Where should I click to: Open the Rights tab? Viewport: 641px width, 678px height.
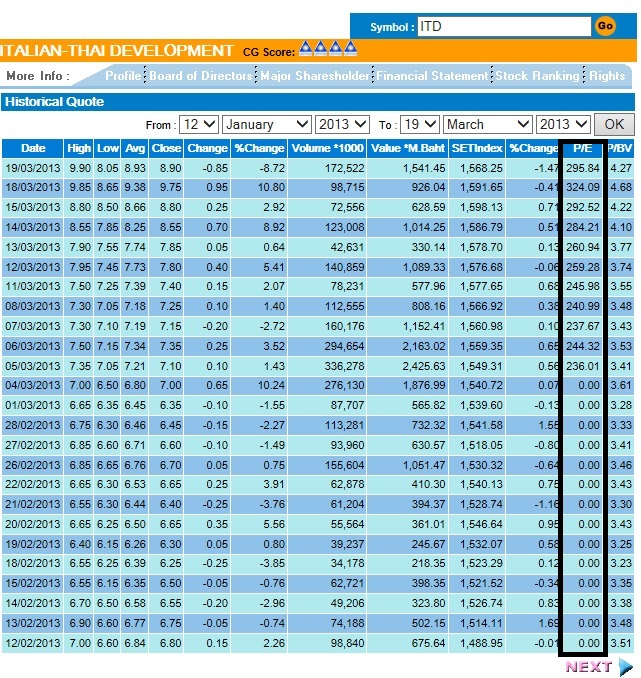tap(607, 76)
